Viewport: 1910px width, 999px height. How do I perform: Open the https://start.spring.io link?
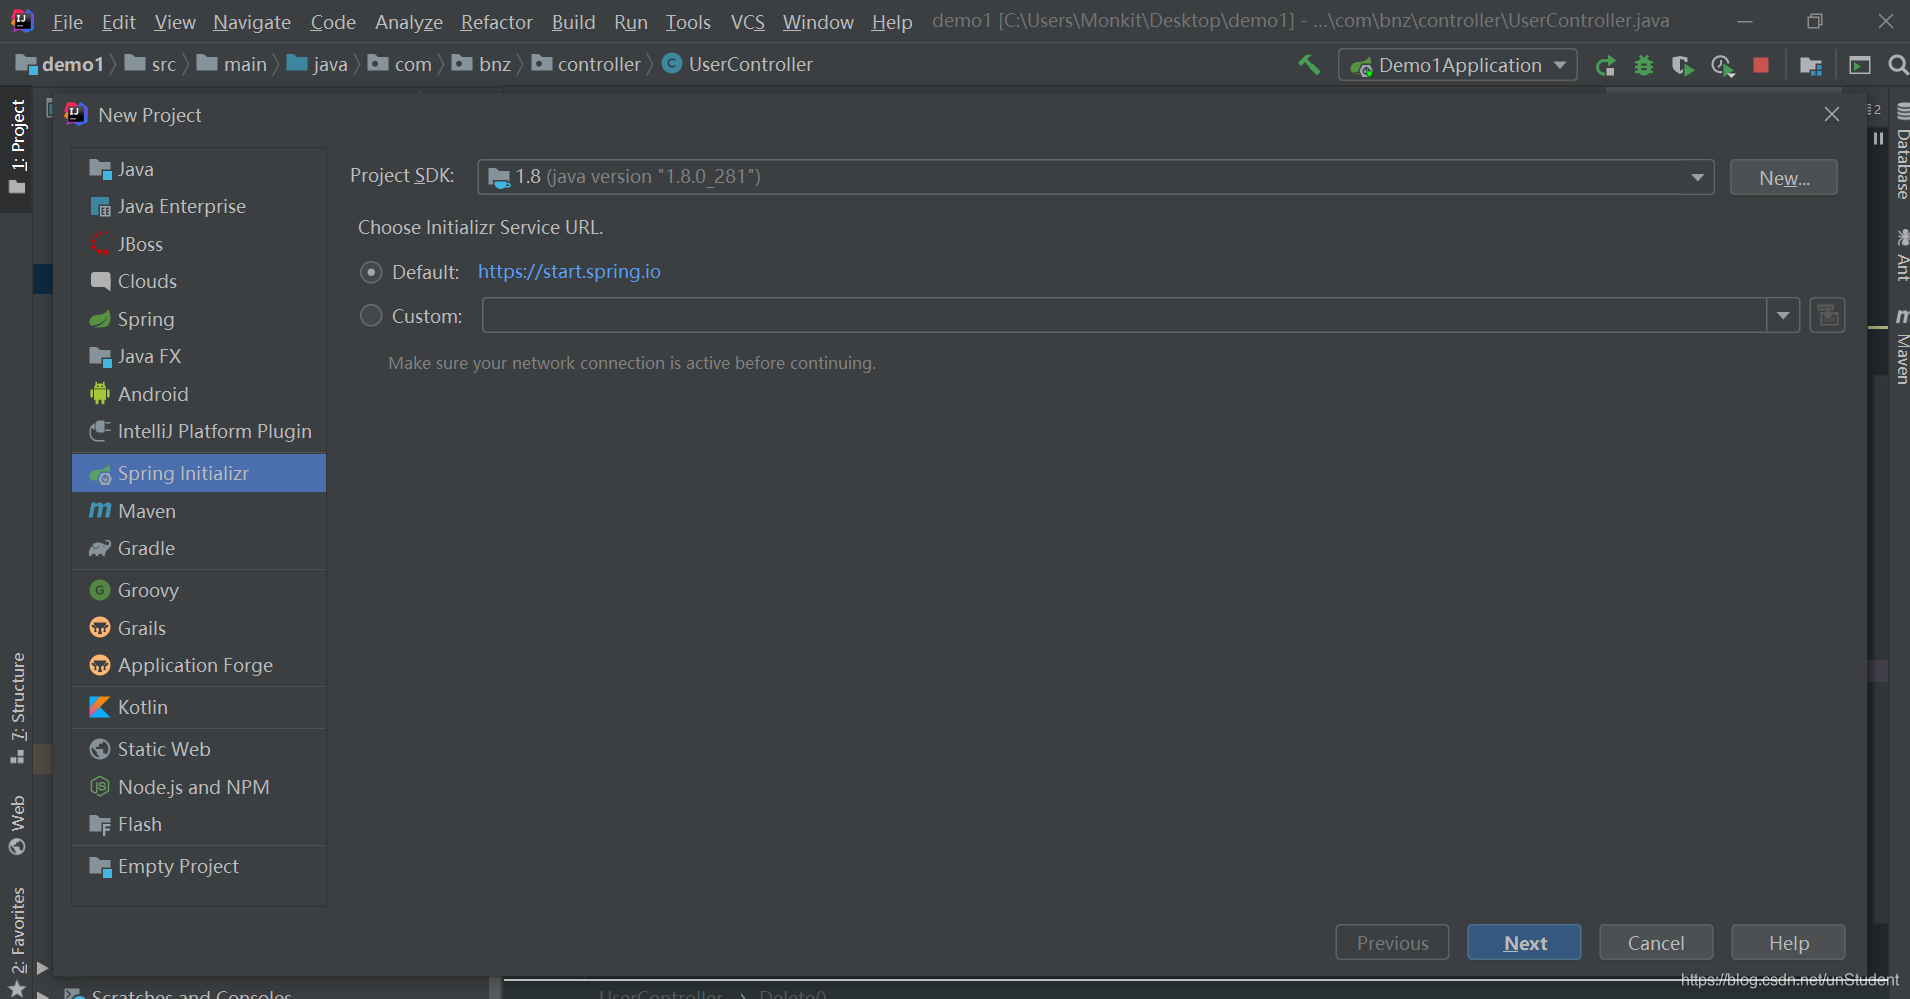tap(569, 272)
